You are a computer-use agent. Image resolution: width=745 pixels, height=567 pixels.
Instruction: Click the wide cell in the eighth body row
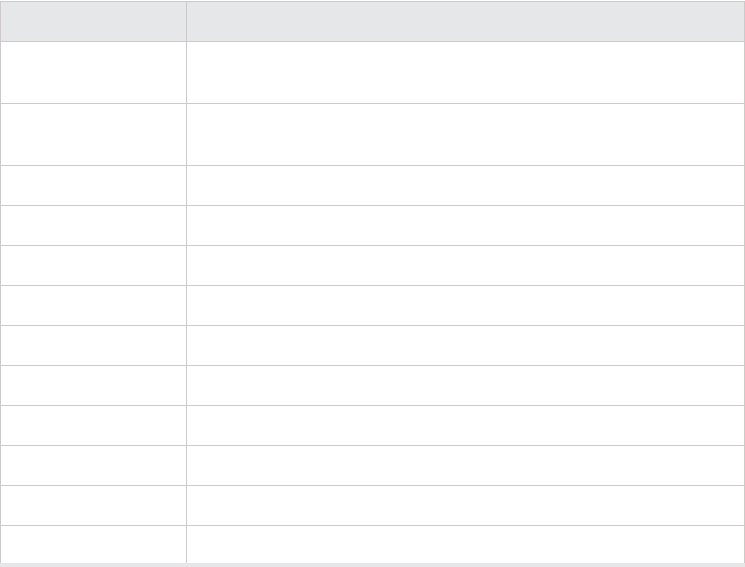pyautogui.click(x=465, y=385)
